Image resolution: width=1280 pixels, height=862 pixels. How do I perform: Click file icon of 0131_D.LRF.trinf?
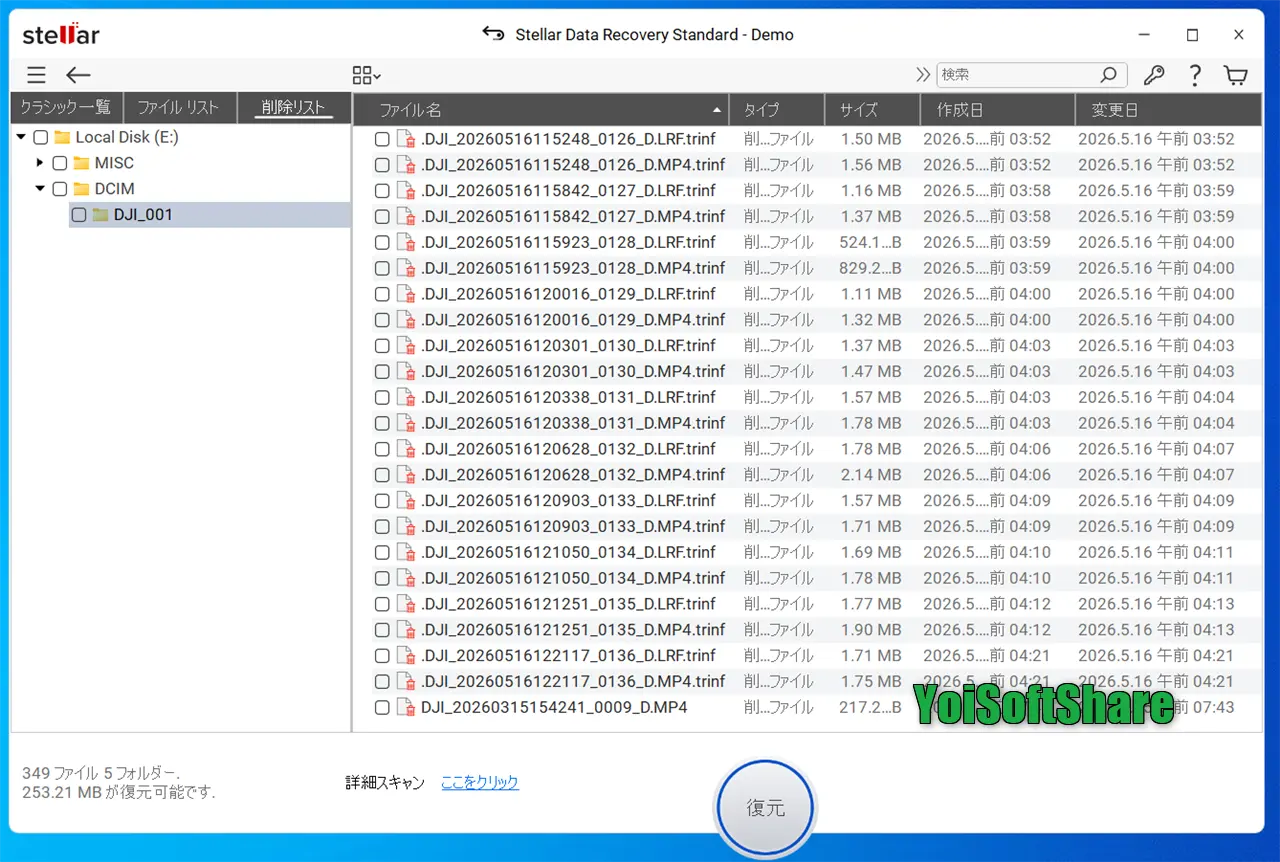(406, 397)
